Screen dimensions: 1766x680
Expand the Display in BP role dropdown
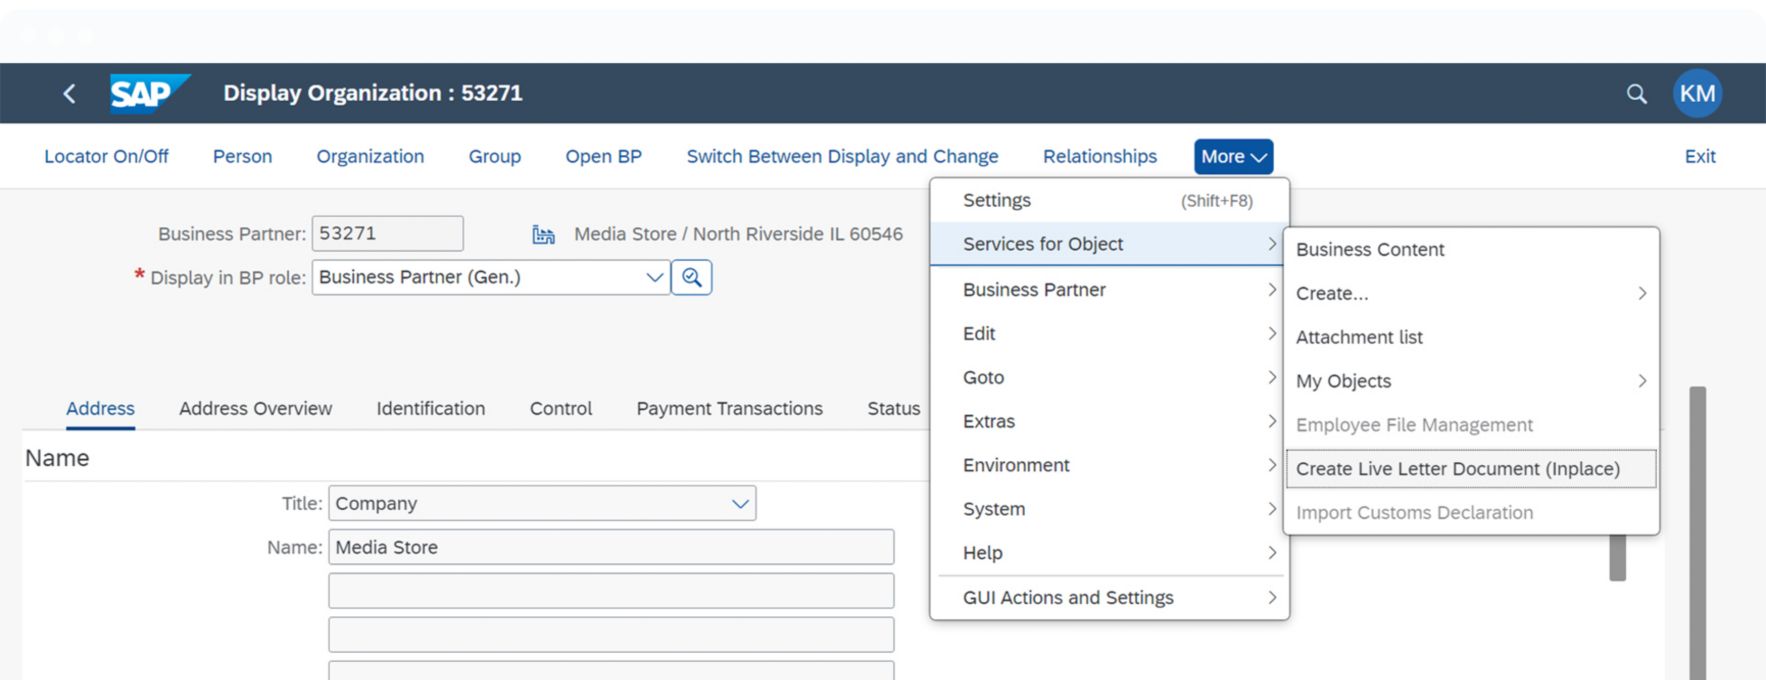point(654,277)
